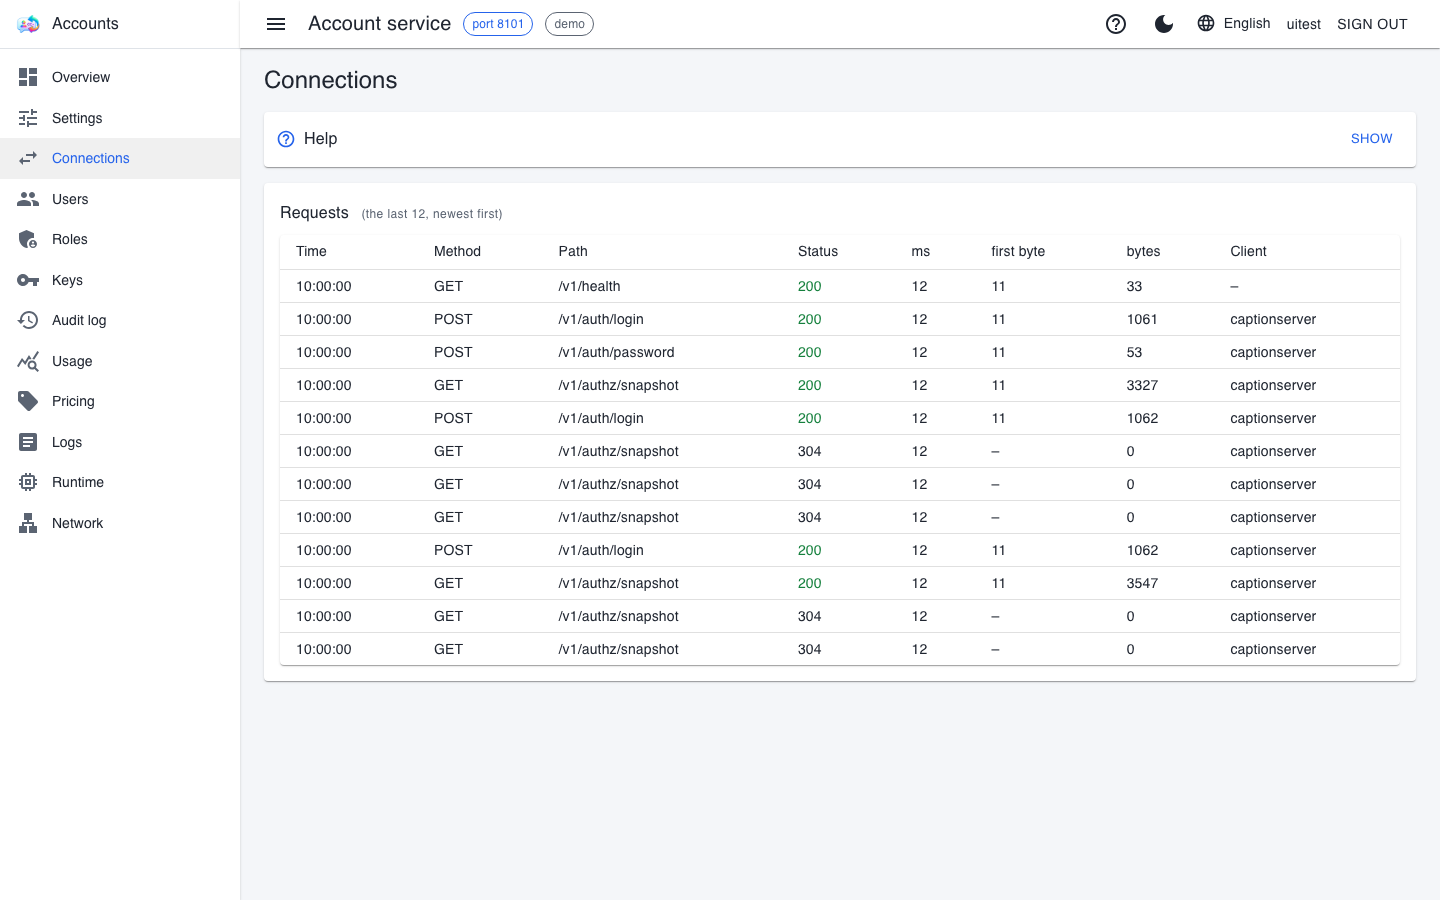The image size is (1440, 900).
Task: Expand the Help section with SHOW
Action: click(1371, 139)
